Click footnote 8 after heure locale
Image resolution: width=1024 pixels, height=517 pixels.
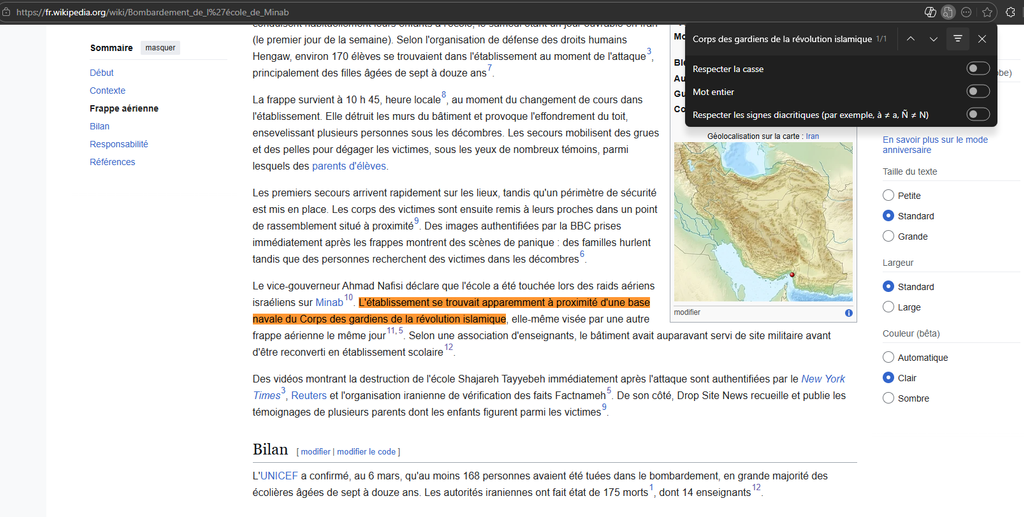click(443, 95)
